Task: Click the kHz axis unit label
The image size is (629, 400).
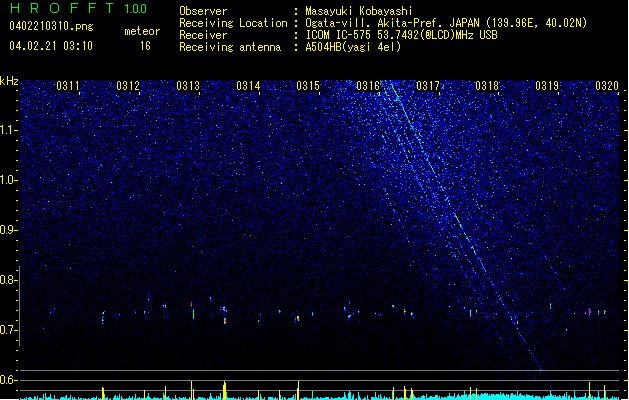Action: [9, 81]
